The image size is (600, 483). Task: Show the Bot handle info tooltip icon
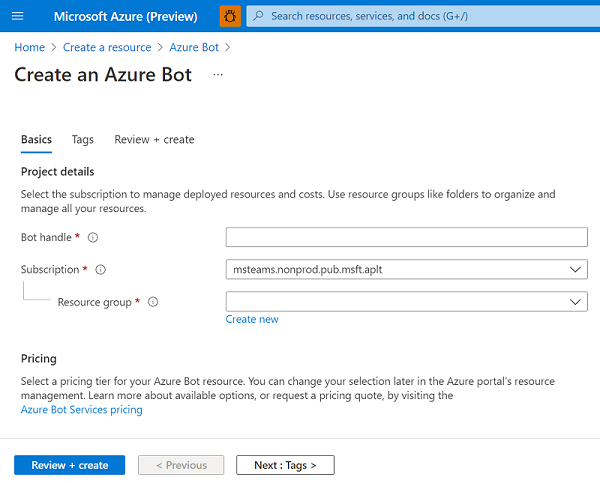(x=93, y=238)
